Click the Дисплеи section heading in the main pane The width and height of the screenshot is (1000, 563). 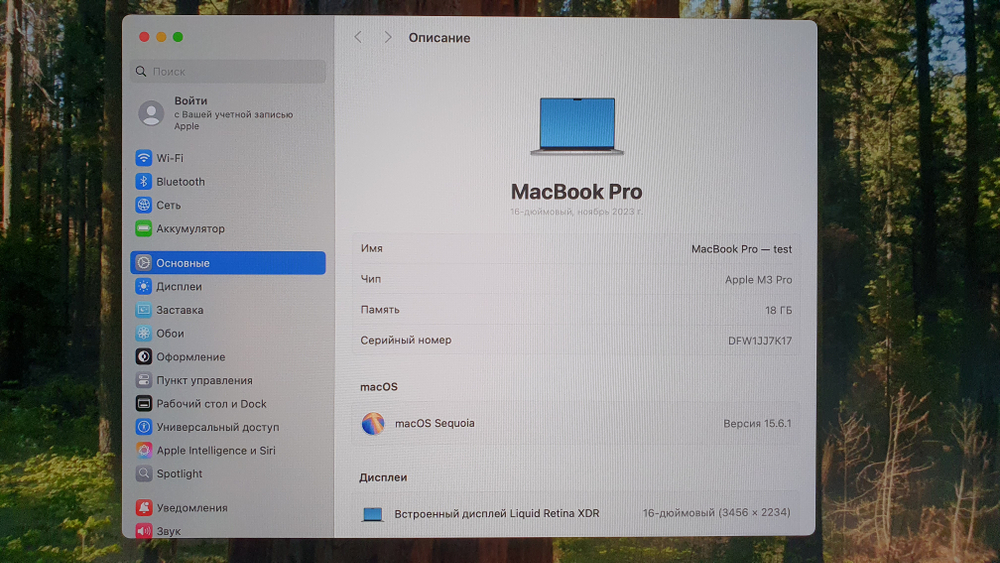pyautogui.click(x=383, y=478)
